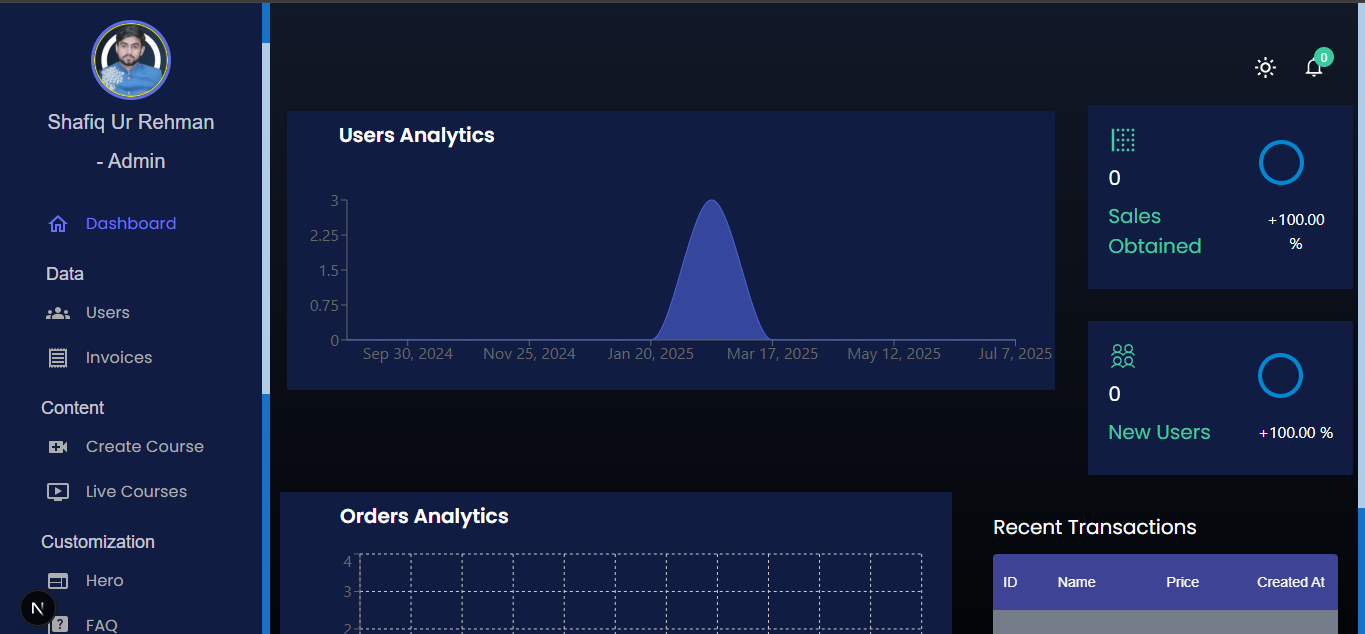
Task: Click the FAQ question mark icon
Action: (58, 625)
